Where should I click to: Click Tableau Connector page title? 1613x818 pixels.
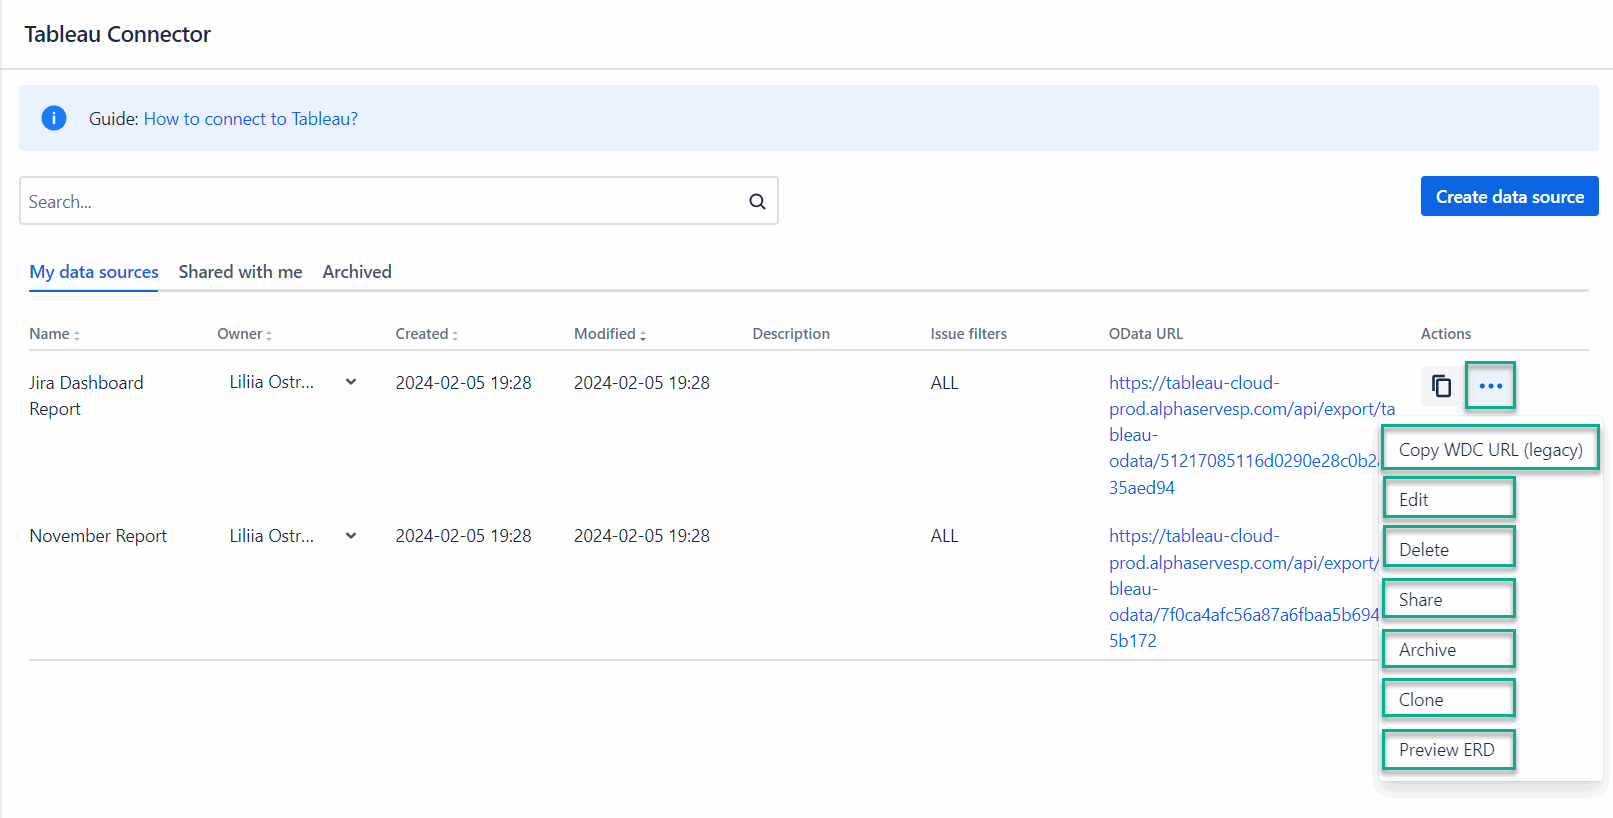(117, 34)
